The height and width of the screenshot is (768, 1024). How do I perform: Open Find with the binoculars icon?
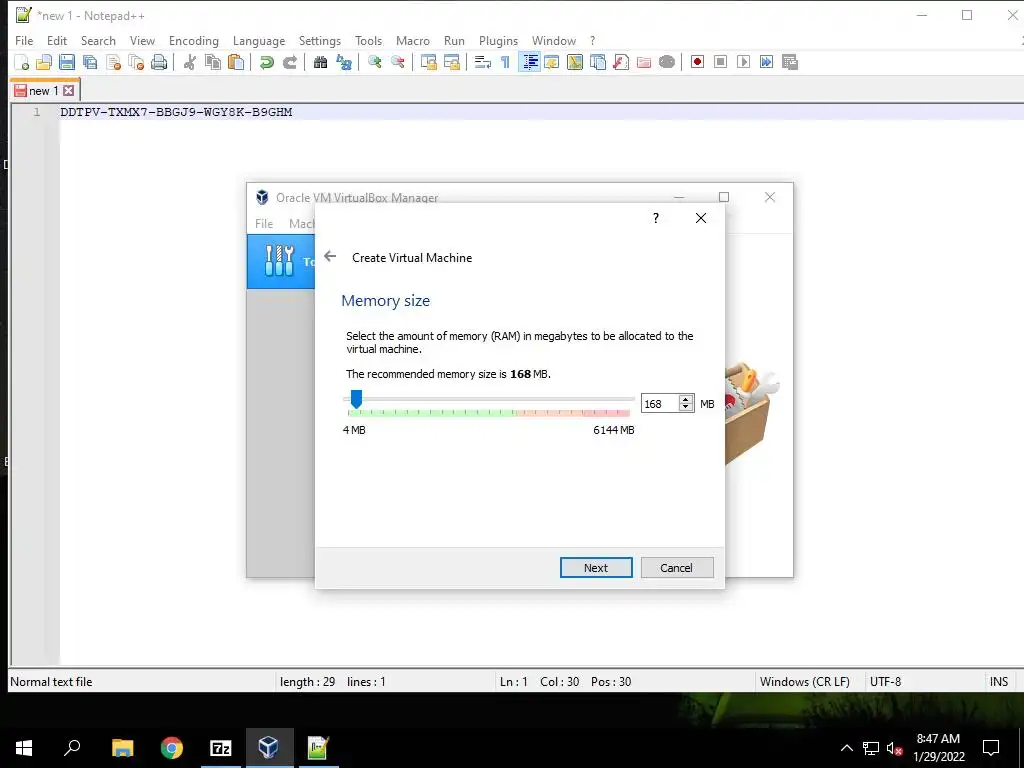[x=321, y=62]
